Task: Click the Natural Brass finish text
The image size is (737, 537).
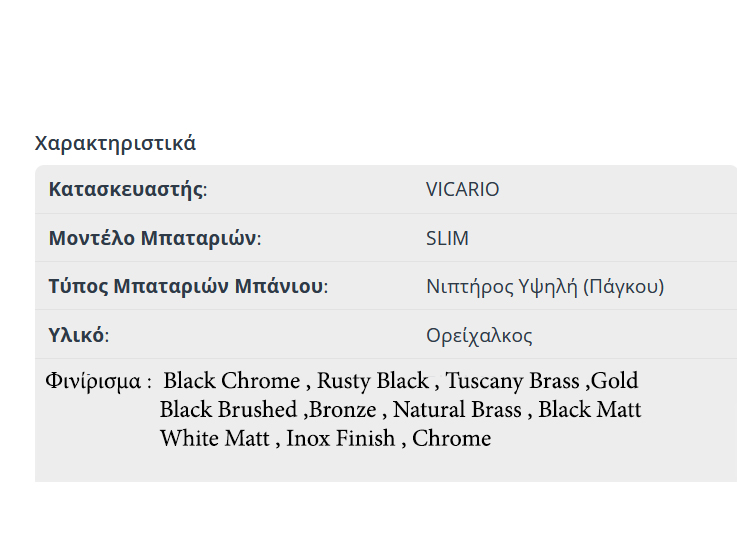Action: (x=457, y=410)
